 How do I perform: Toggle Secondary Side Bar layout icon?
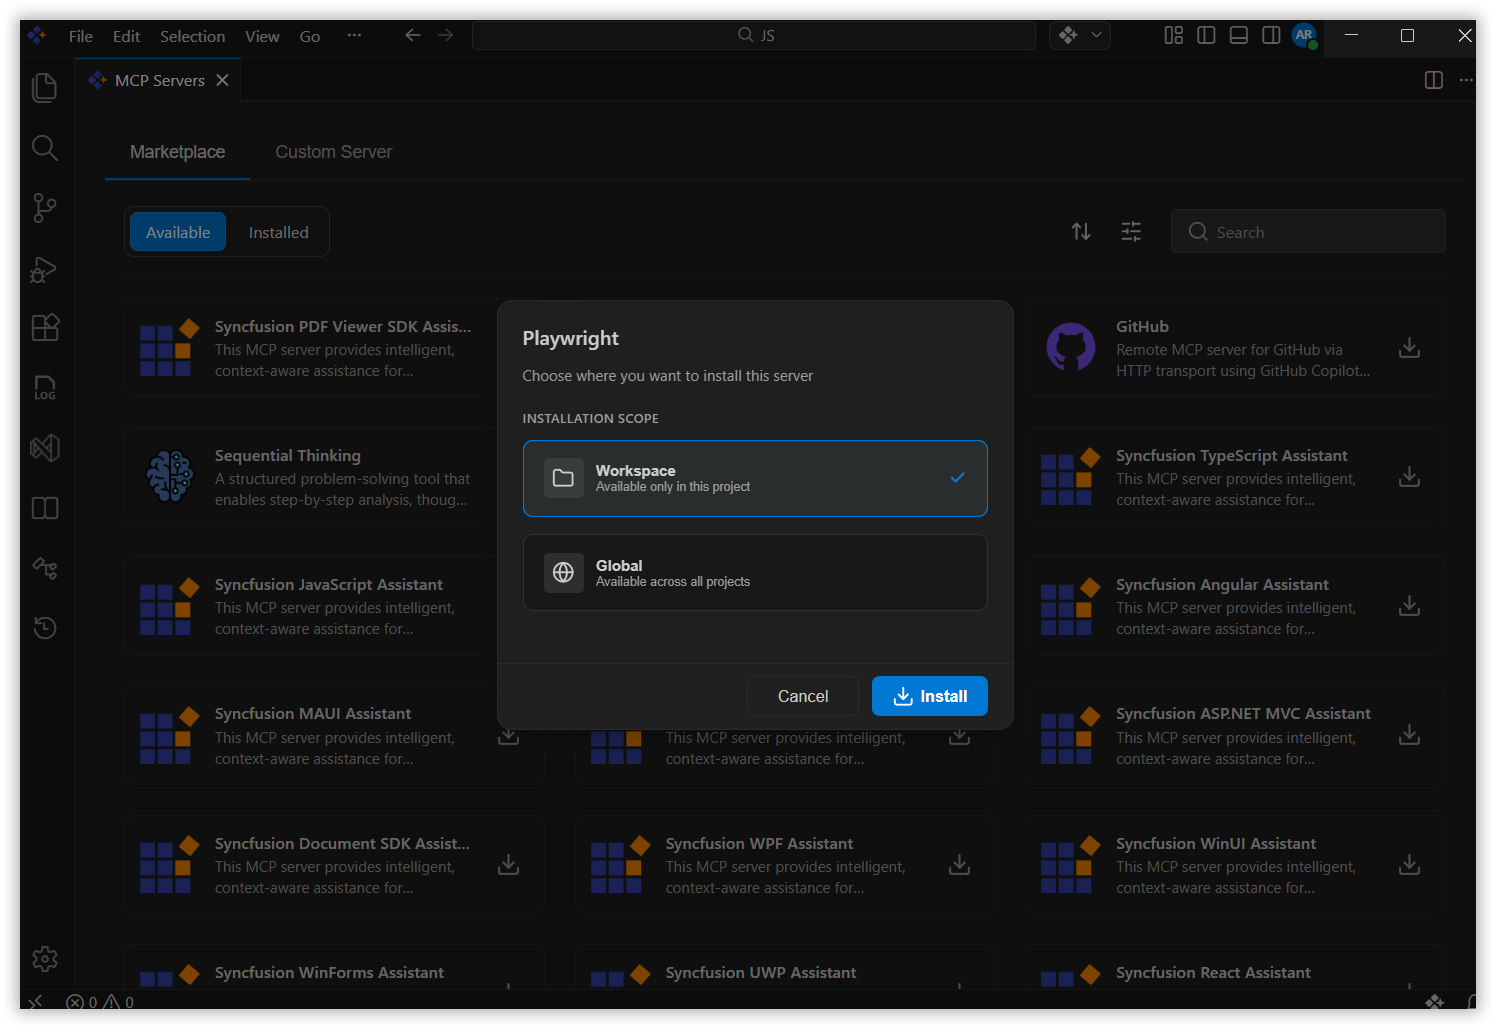1271,35
